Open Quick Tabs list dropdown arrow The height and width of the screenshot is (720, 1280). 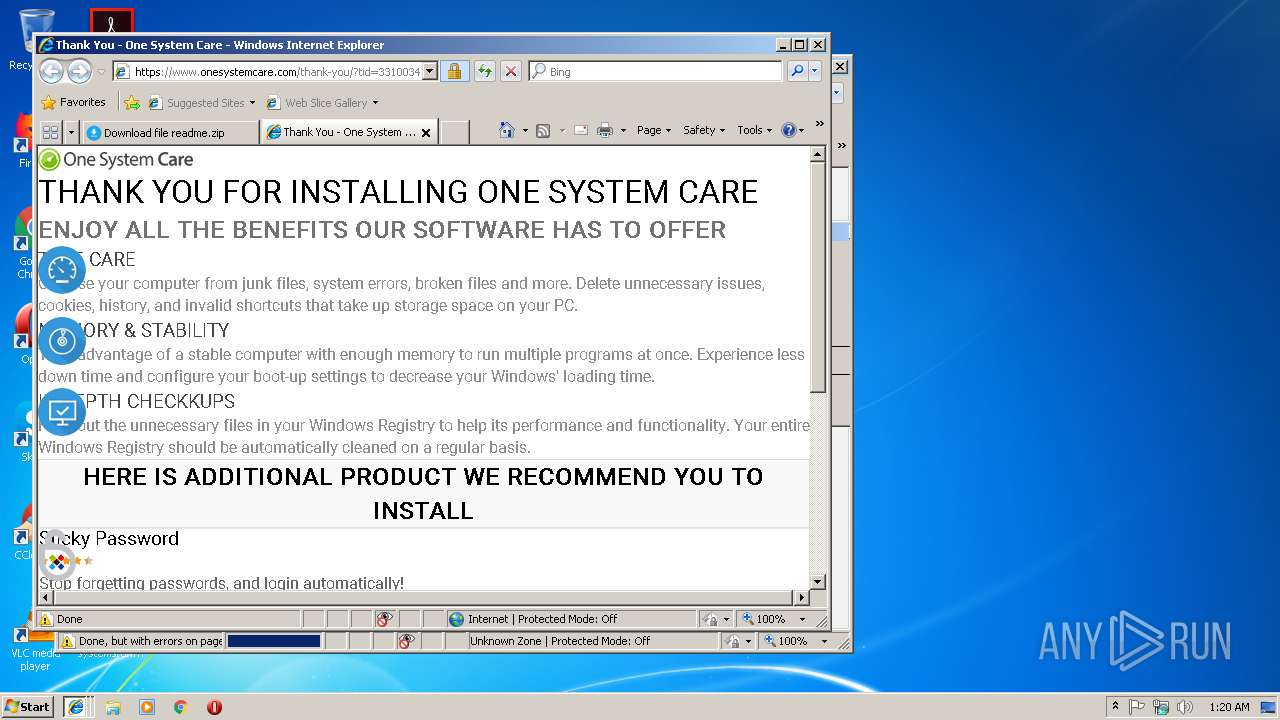tap(71, 131)
